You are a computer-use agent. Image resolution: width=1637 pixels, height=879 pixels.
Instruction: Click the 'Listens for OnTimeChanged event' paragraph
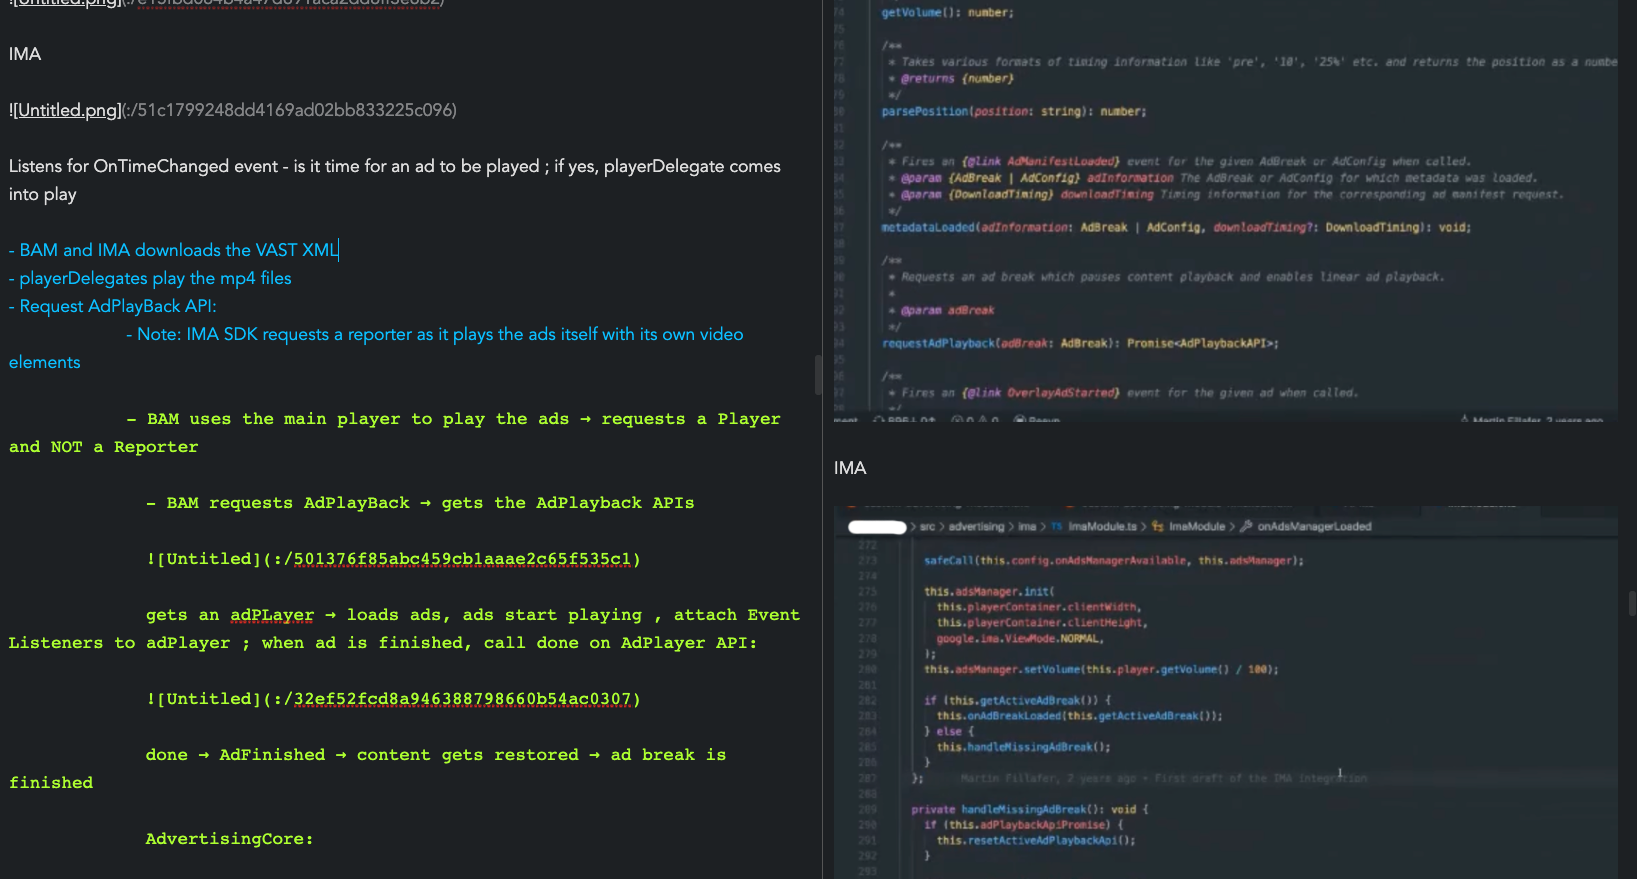(x=395, y=180)
